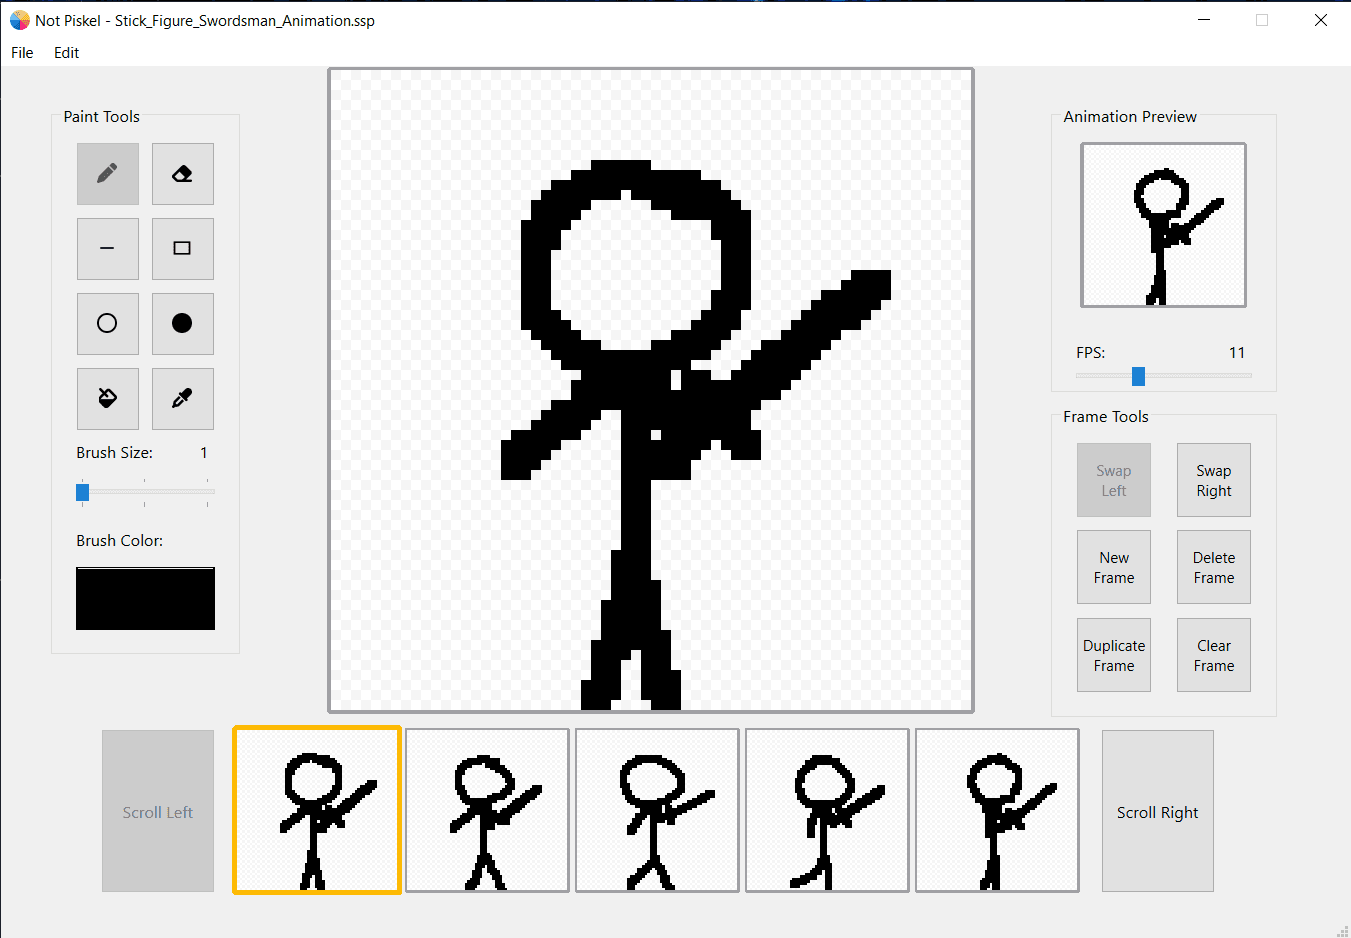The image size is (1351, 938).
Task: Activate the Paint Bucket fill tool
Action: tap(108, 399)
